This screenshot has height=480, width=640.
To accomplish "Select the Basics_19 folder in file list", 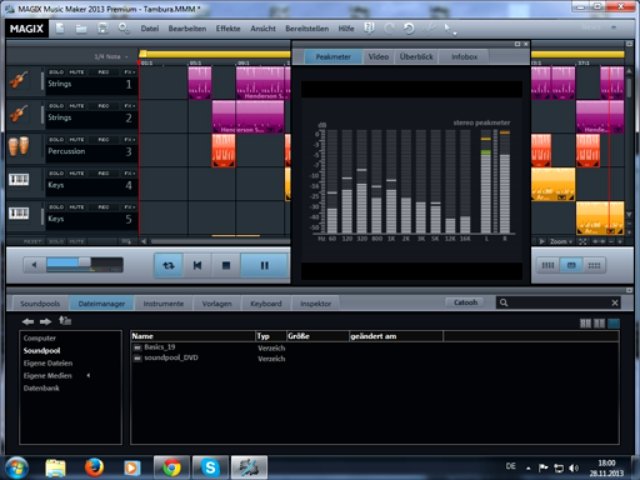I will [x=158, y=347].
